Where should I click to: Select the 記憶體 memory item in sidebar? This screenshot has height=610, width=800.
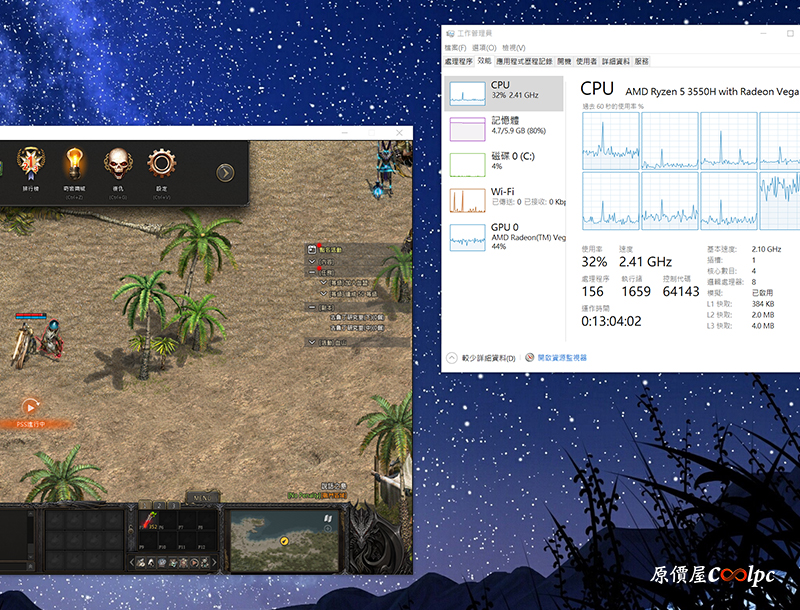504,129
